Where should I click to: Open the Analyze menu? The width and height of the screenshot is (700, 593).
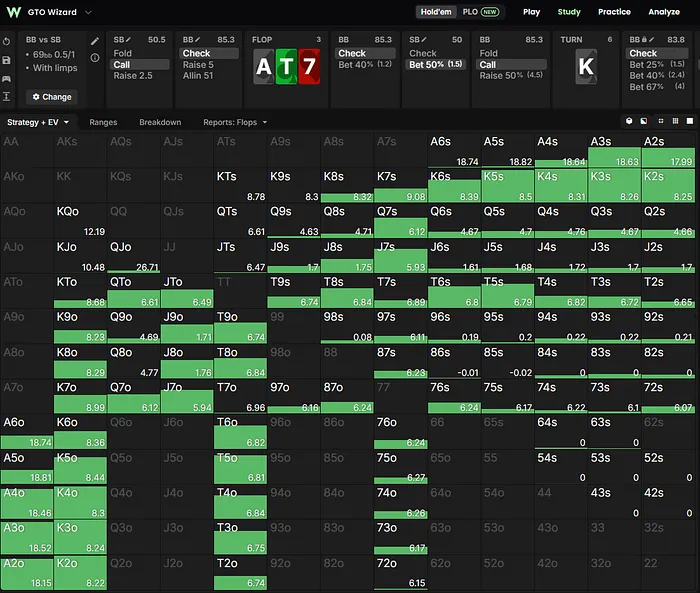click(x=664, y=12)
